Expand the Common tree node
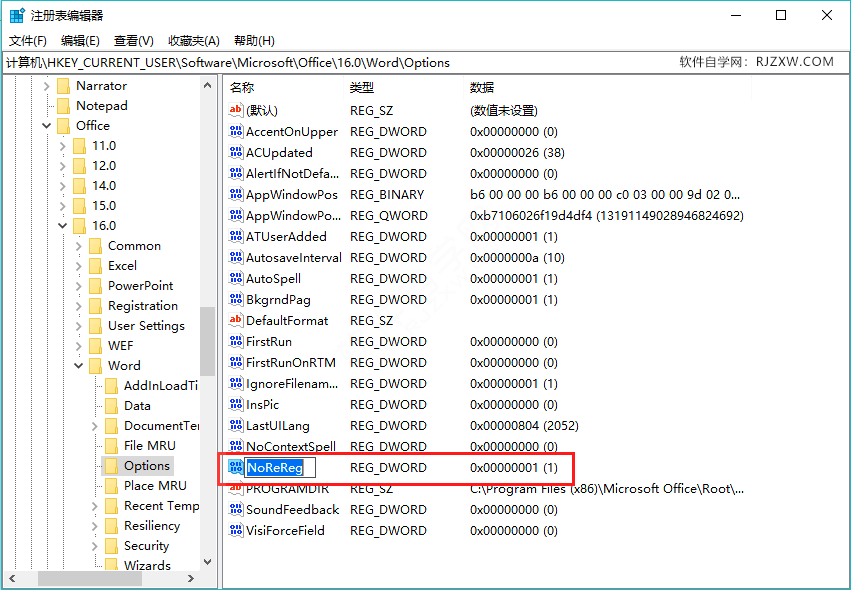 [x=78, y=245]
